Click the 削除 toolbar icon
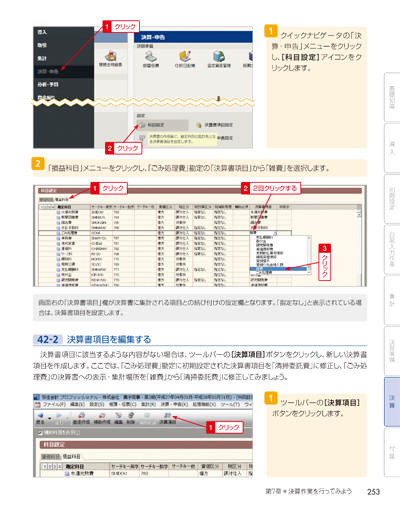Image resolution: width=400 pixels, height=510 pixels. tap(131, 415)
